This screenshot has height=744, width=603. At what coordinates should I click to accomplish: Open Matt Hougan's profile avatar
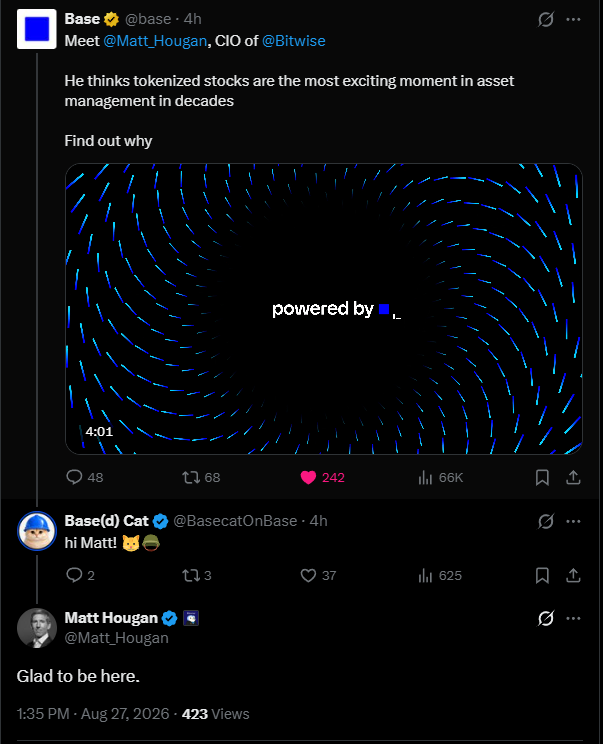(x=37, y=628)
